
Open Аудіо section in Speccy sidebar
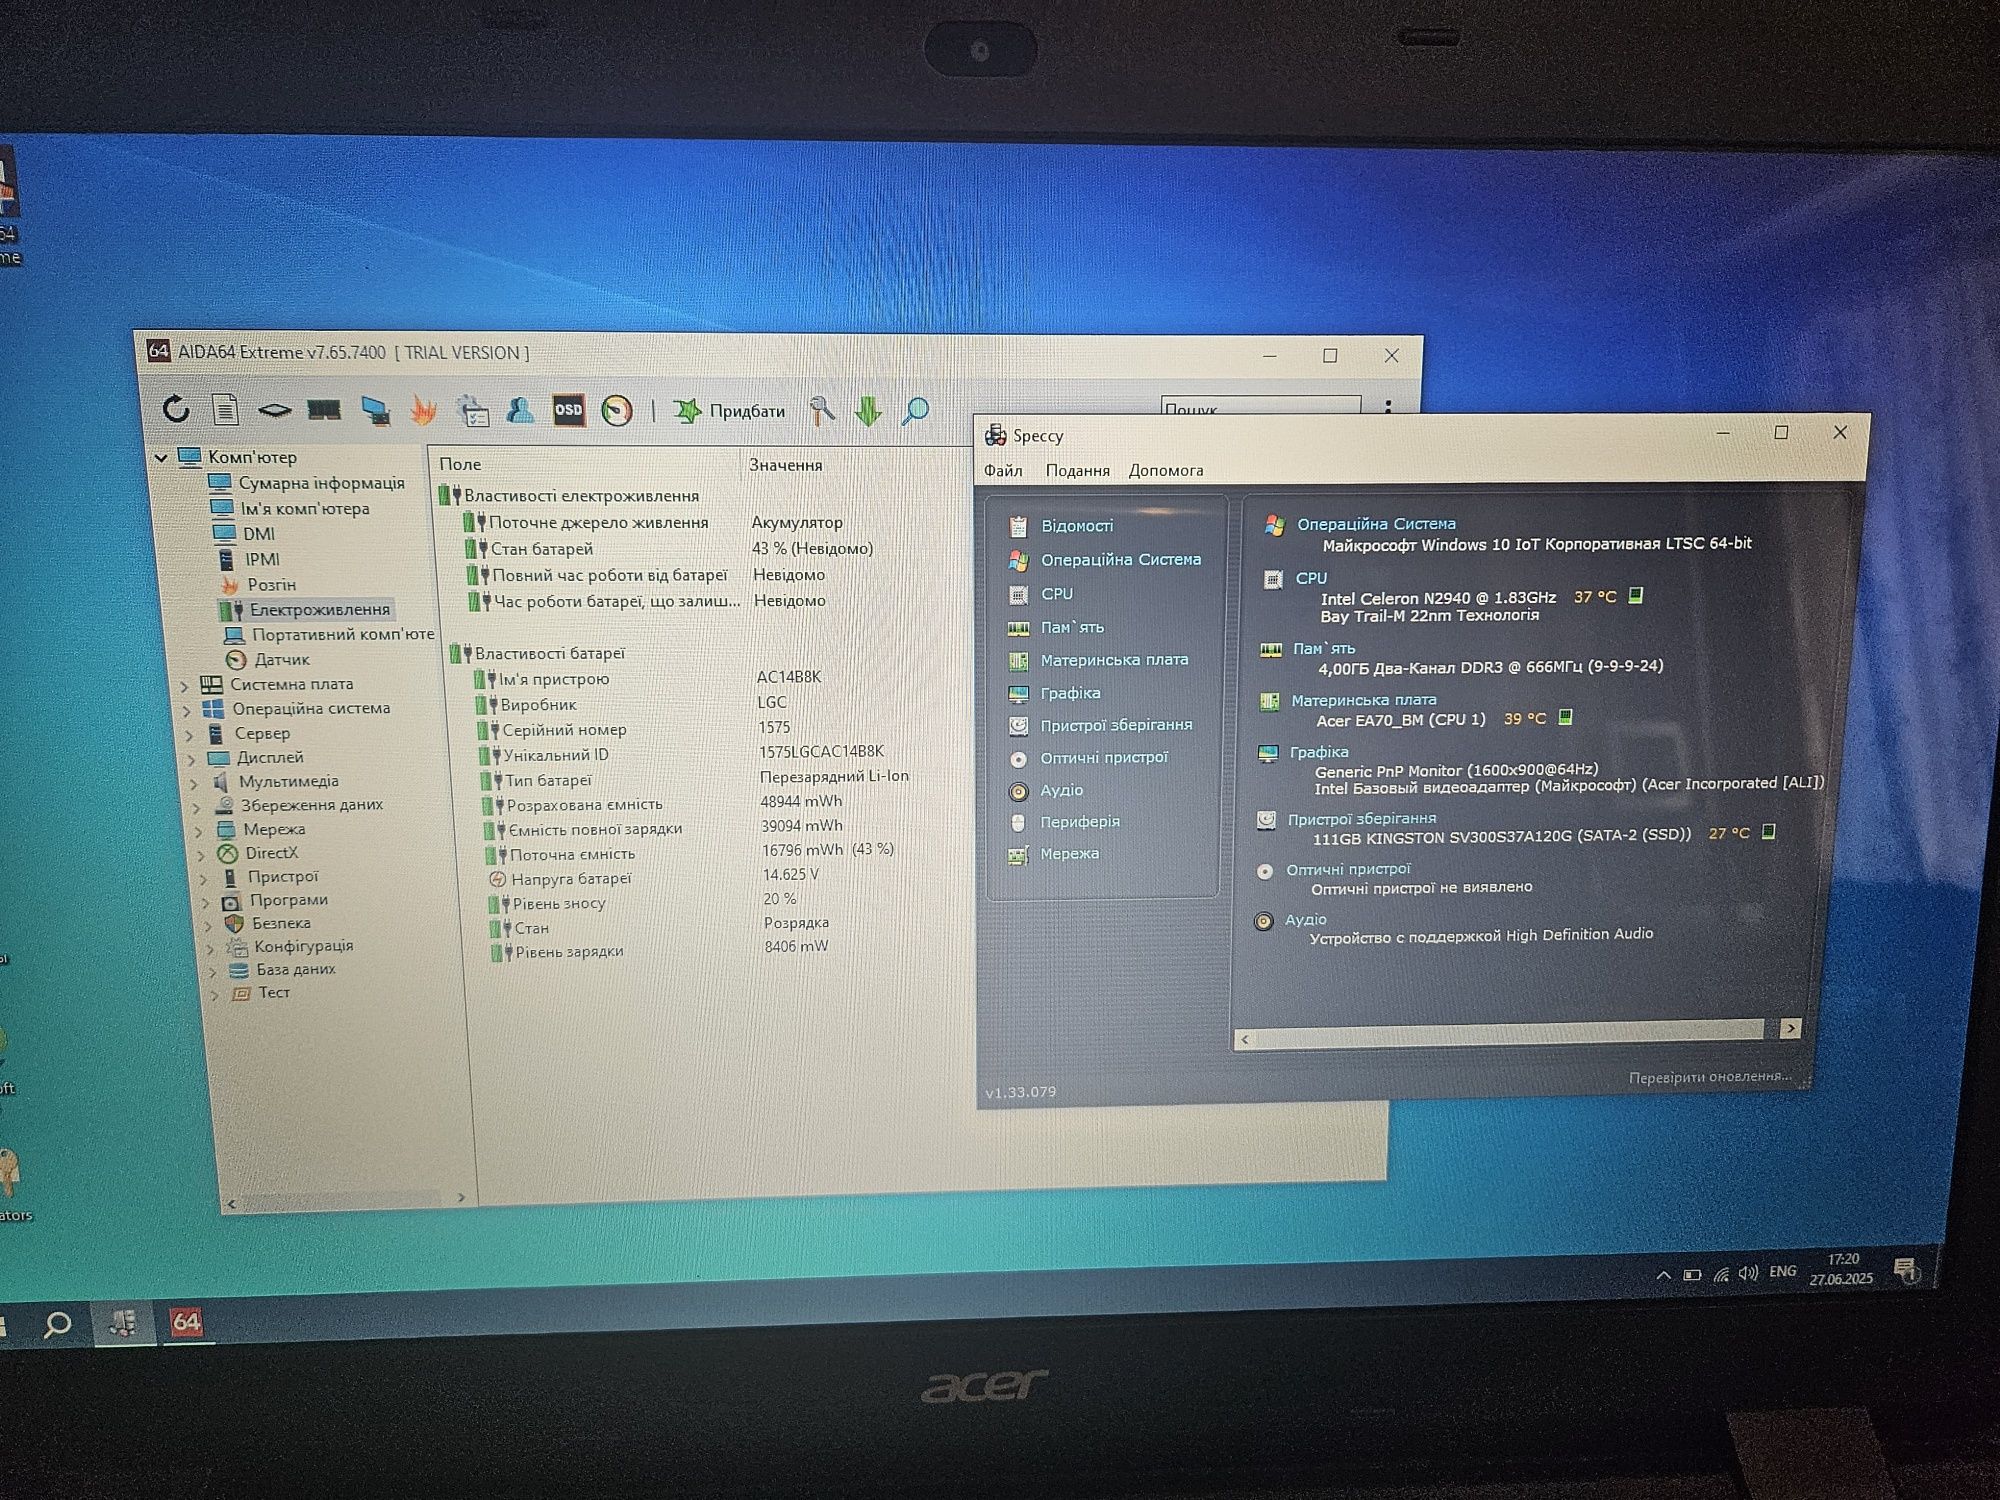click(x=1060, y=790)
